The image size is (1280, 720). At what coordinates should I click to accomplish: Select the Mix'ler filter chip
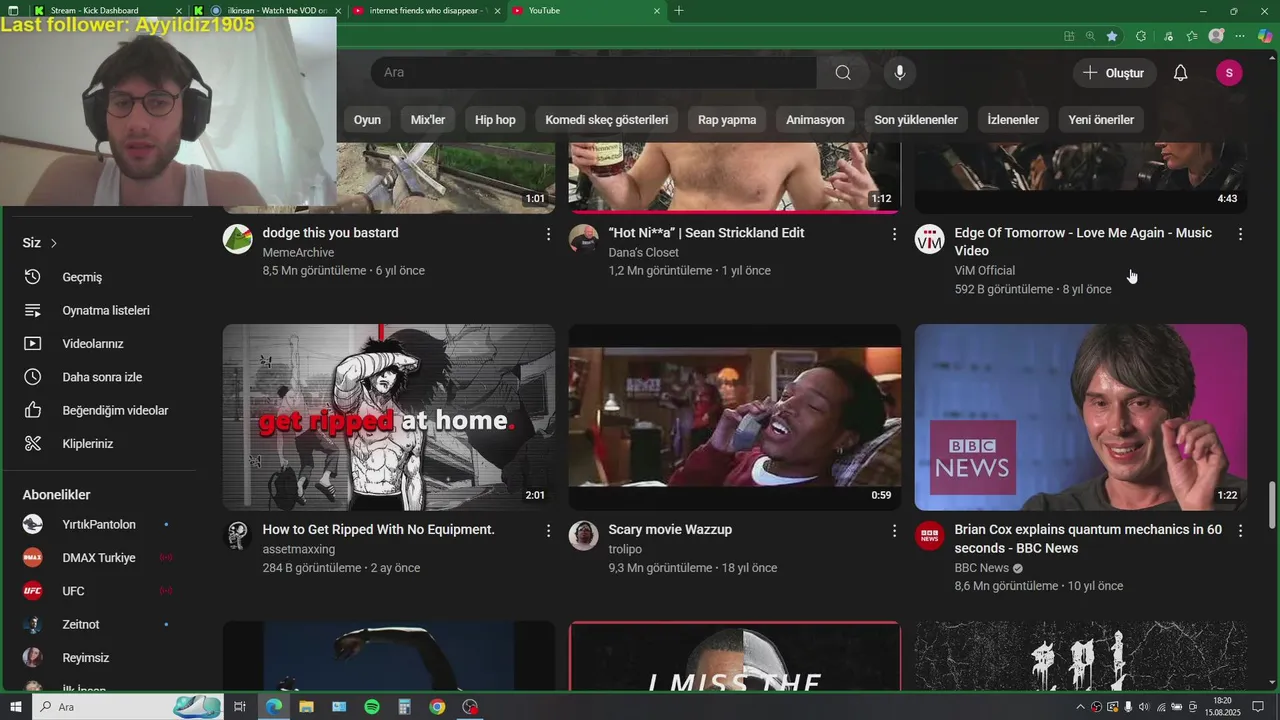428,120
